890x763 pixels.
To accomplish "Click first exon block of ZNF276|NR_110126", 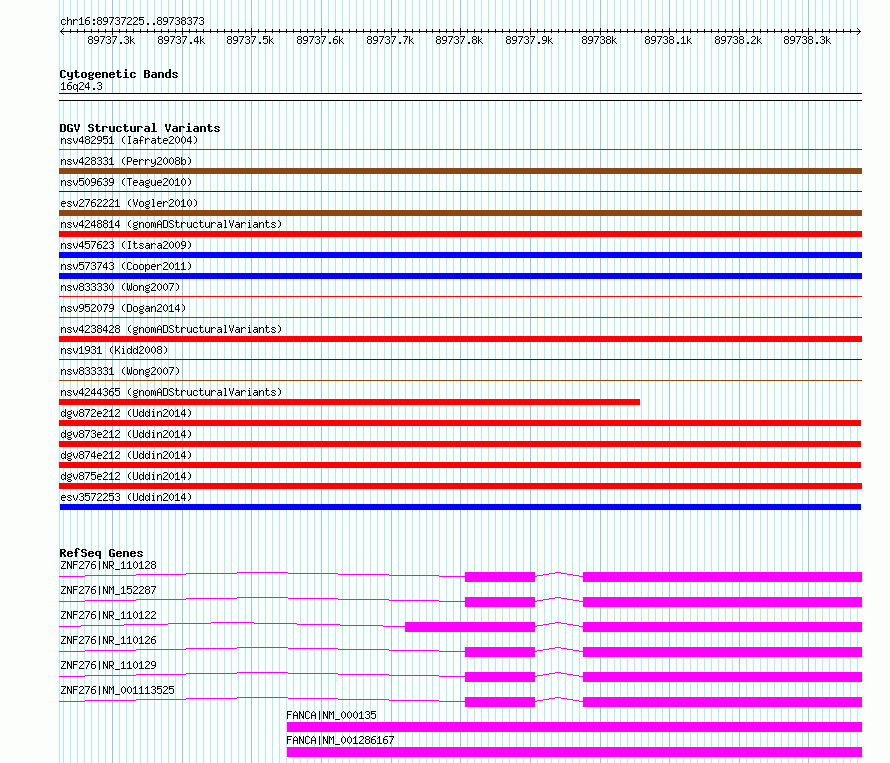I will (x=500, y=652).
